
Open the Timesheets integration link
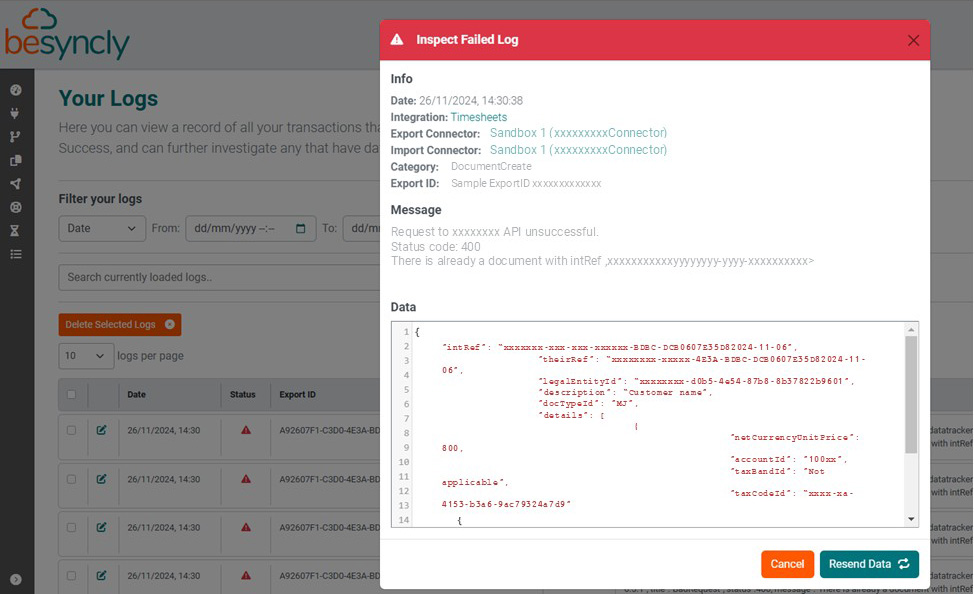pos(478,117)
